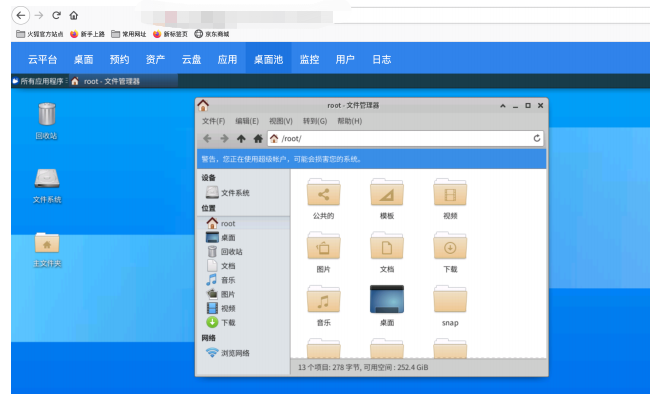Select the 主文件夹 desktop icon
650x398 pixels.
click(47, 250)
